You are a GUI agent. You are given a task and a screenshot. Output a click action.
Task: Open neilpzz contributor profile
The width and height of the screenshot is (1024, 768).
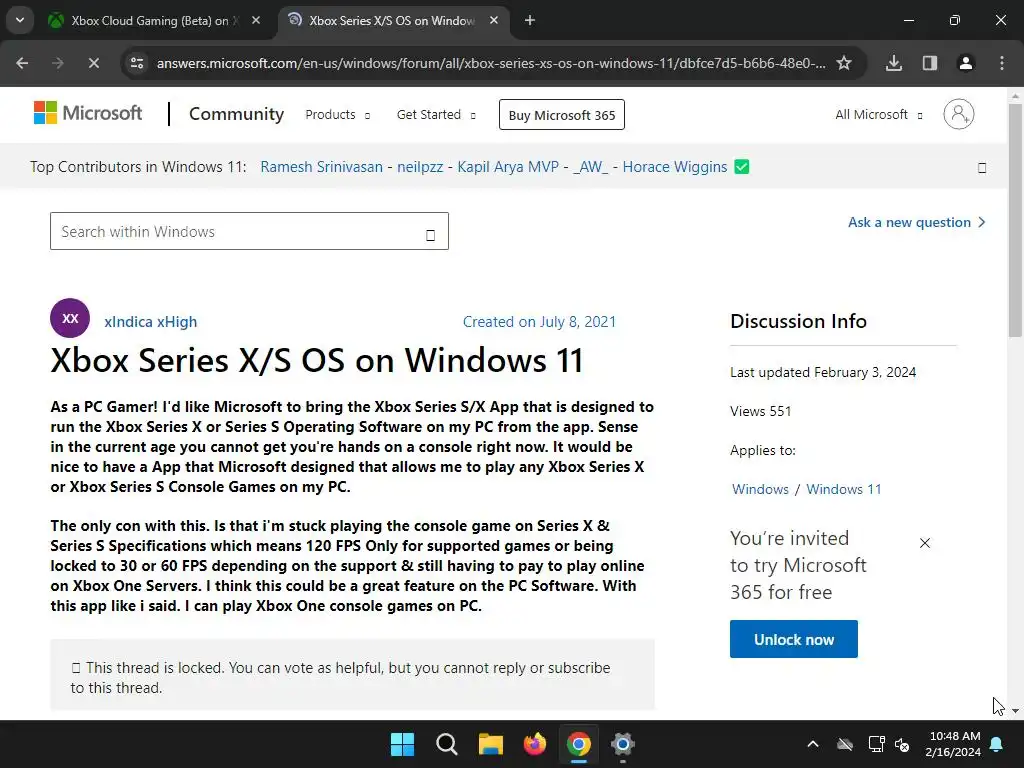pos(420,167)
